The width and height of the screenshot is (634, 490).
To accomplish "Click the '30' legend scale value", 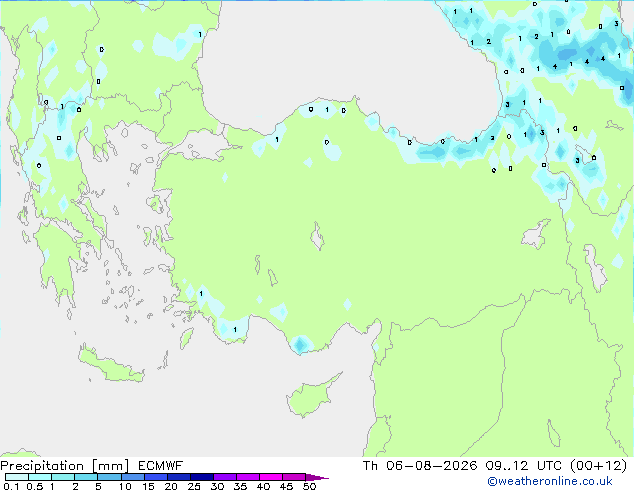I will tap(217, 486).
